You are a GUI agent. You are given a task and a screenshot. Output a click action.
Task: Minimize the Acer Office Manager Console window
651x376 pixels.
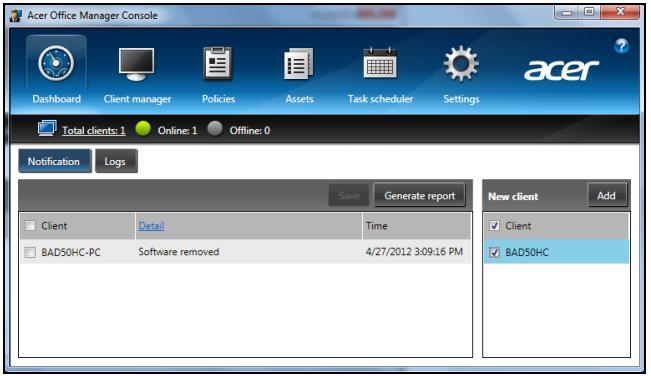(567, 12)
